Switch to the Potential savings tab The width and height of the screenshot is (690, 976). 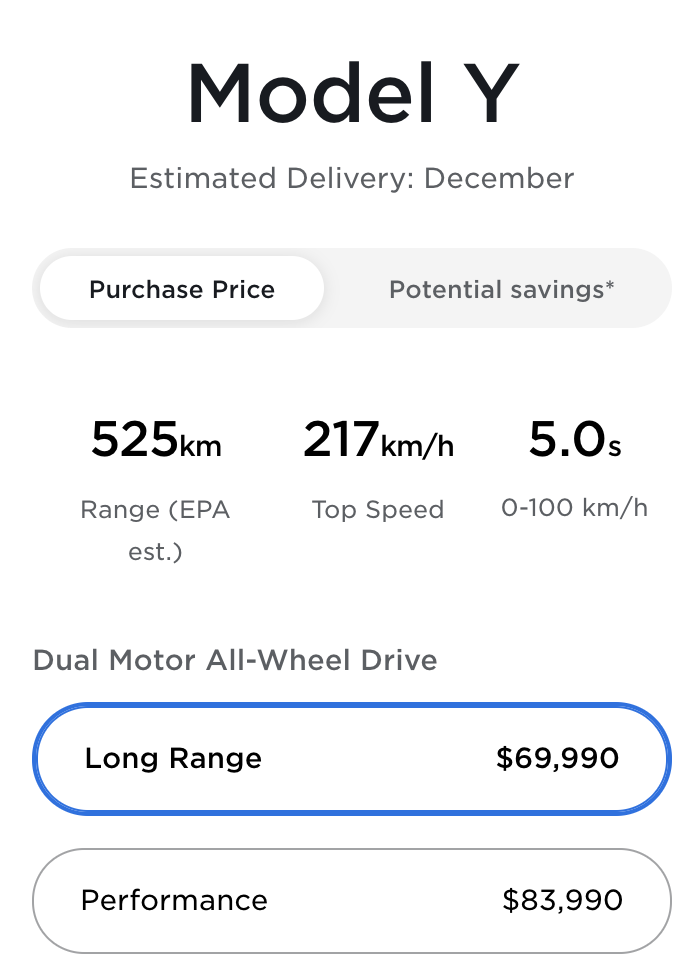pos(501,290)
